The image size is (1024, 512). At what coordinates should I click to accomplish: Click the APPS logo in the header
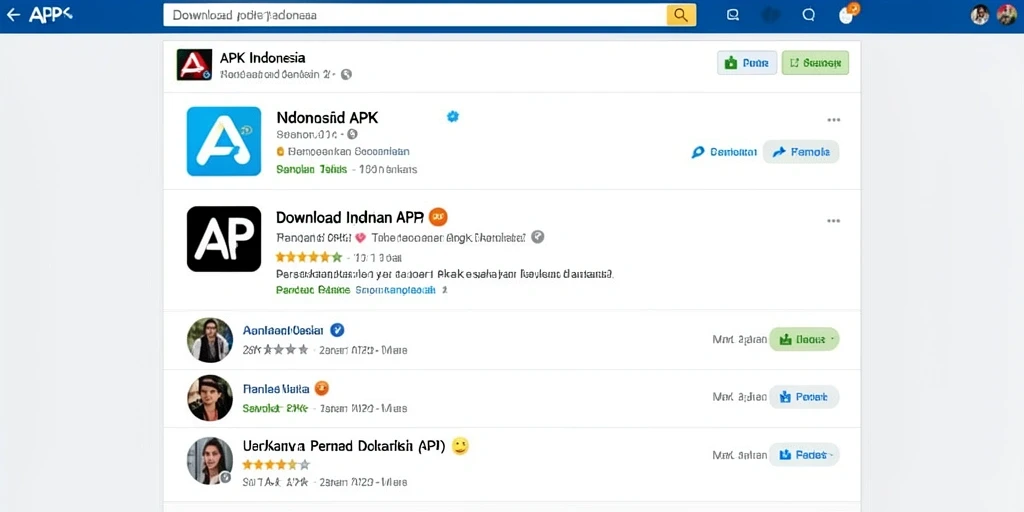(x=51, y=14)
